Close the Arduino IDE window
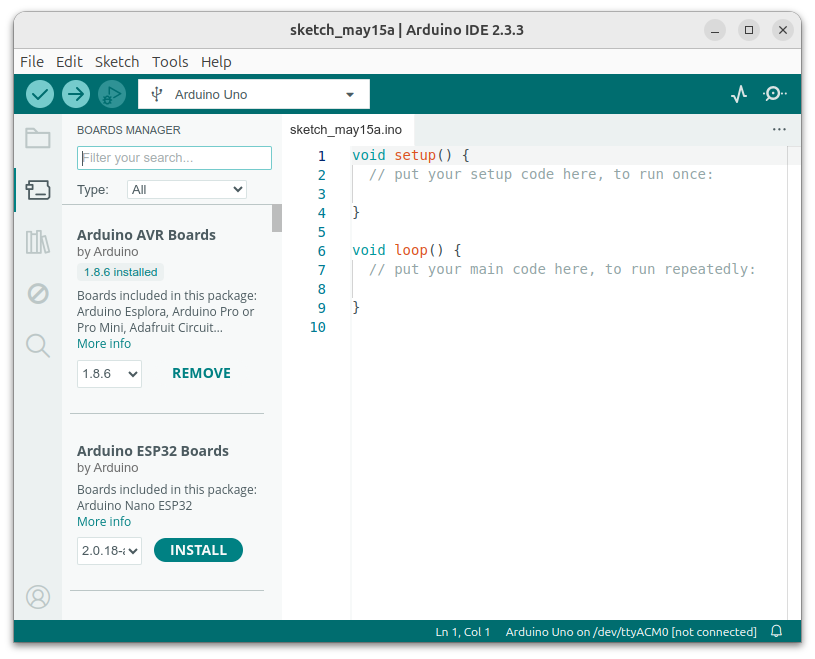This screenshot has height=659, width=815. pyautogui.click(x=783, y=30)
